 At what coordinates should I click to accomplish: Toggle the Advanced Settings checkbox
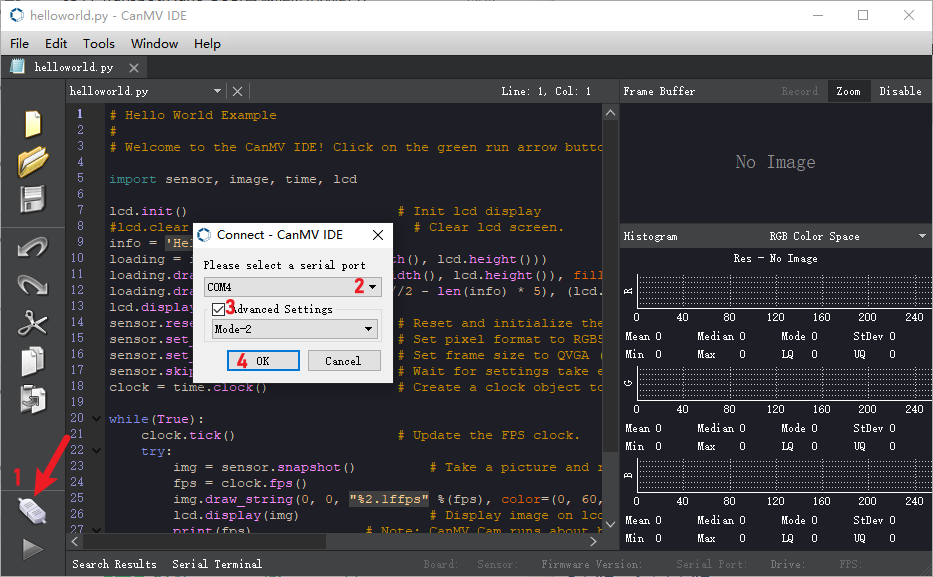pos(218,309)
